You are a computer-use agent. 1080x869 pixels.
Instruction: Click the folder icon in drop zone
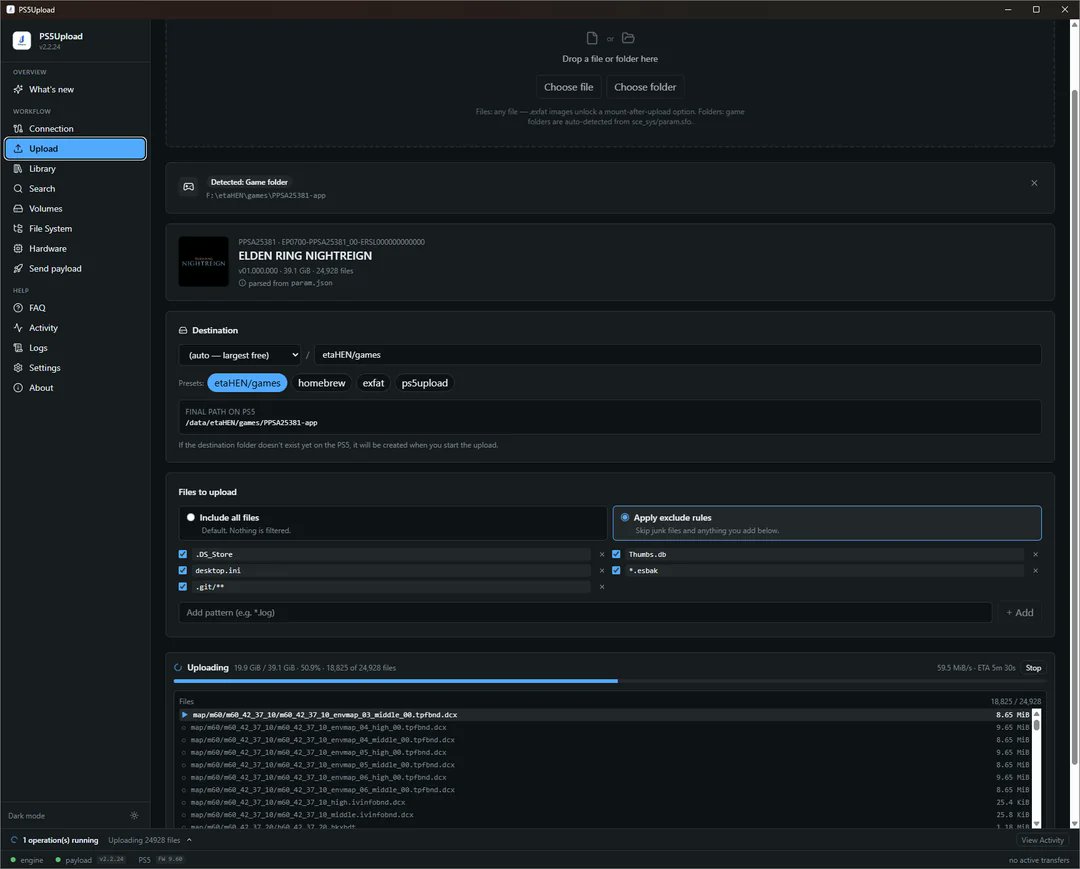[x=628, y=38]
